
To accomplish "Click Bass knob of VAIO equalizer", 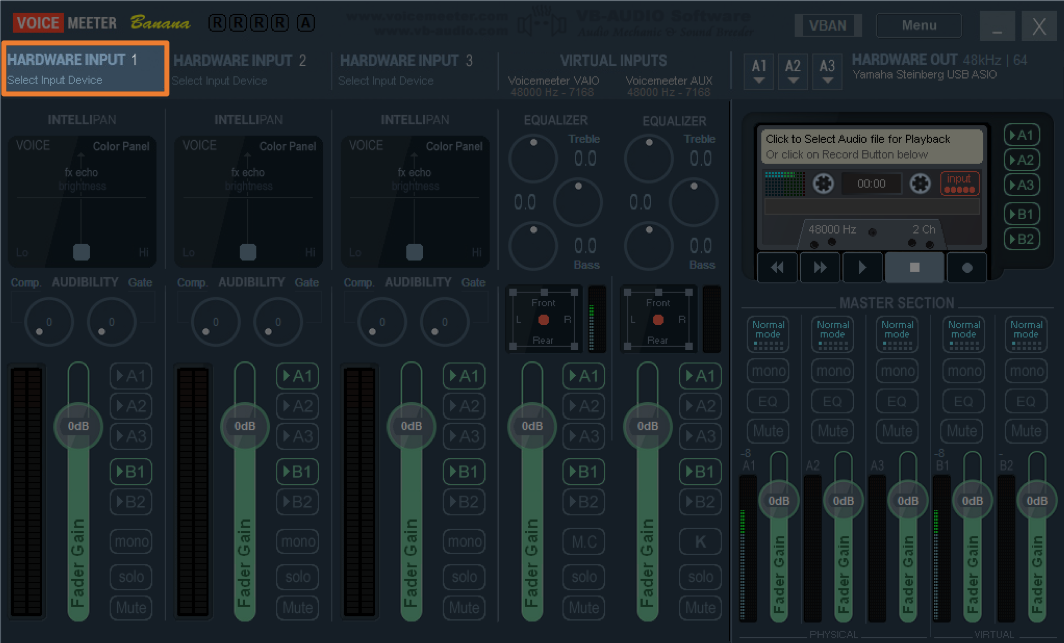I will [533, 246].
